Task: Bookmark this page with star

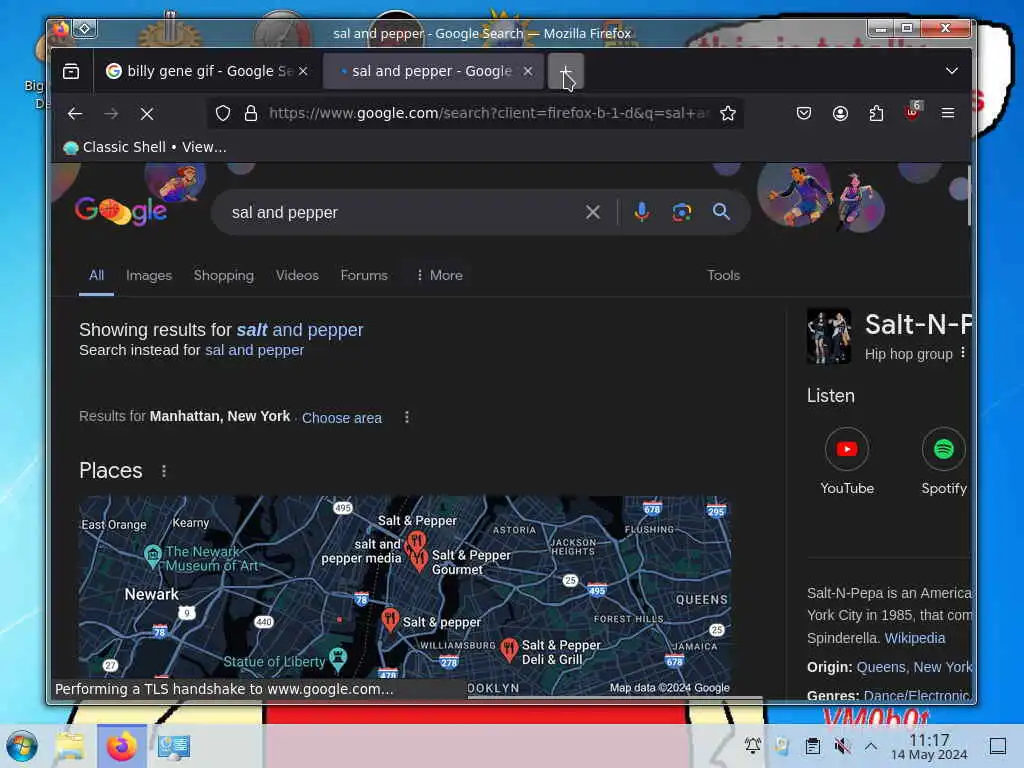Action: click(728, 114)
